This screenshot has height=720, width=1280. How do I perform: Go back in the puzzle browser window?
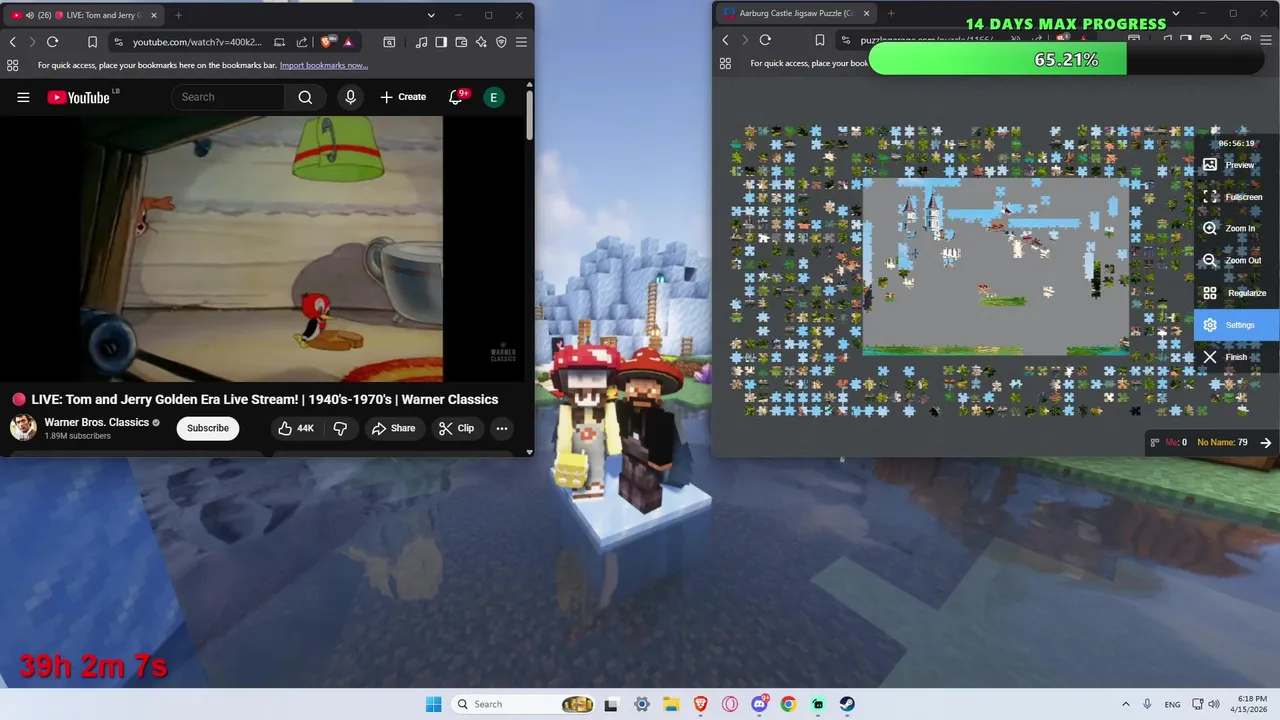pos(726,40)
